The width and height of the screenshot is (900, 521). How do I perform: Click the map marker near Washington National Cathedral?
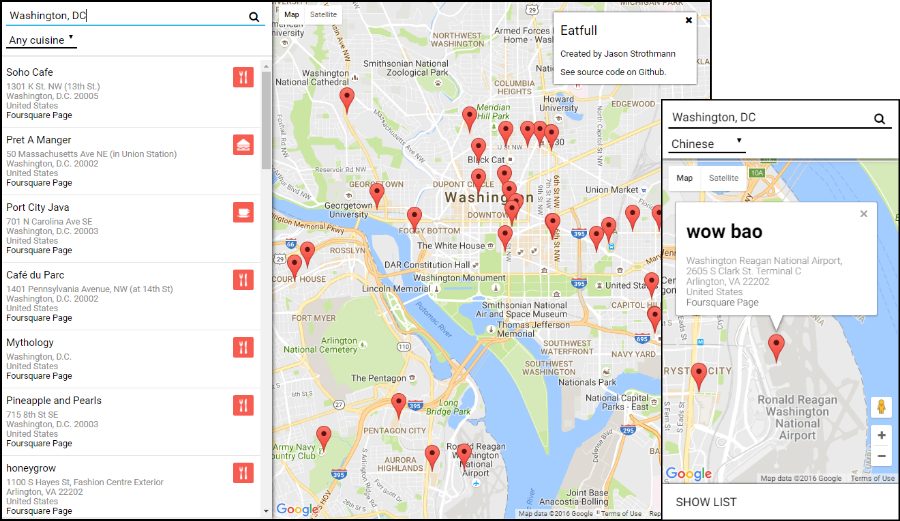coord(347,99)
